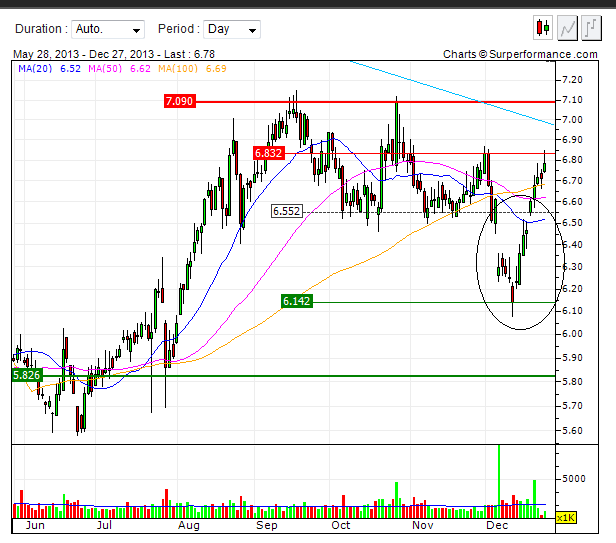Open the Period dropdown set to Day

pyautogui.click(x=232, y=29)
